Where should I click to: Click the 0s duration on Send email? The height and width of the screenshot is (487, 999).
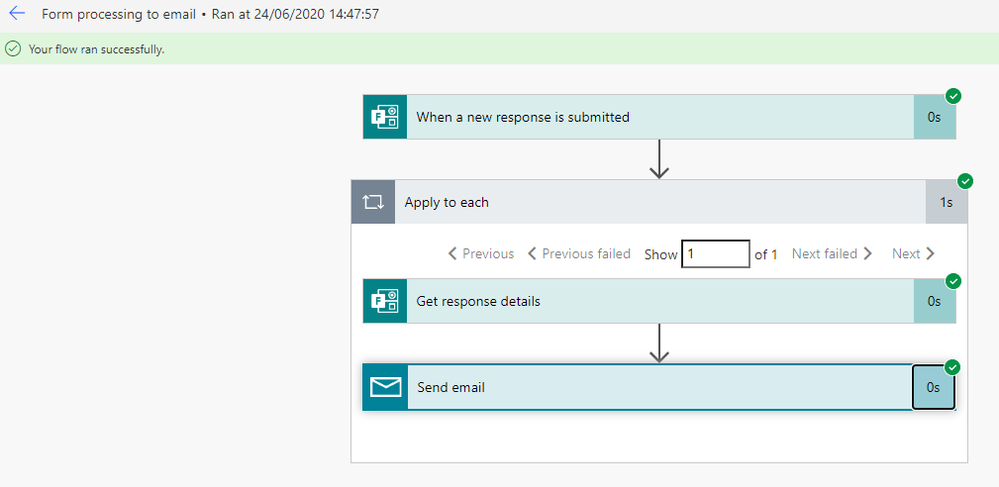pos(933,387)
